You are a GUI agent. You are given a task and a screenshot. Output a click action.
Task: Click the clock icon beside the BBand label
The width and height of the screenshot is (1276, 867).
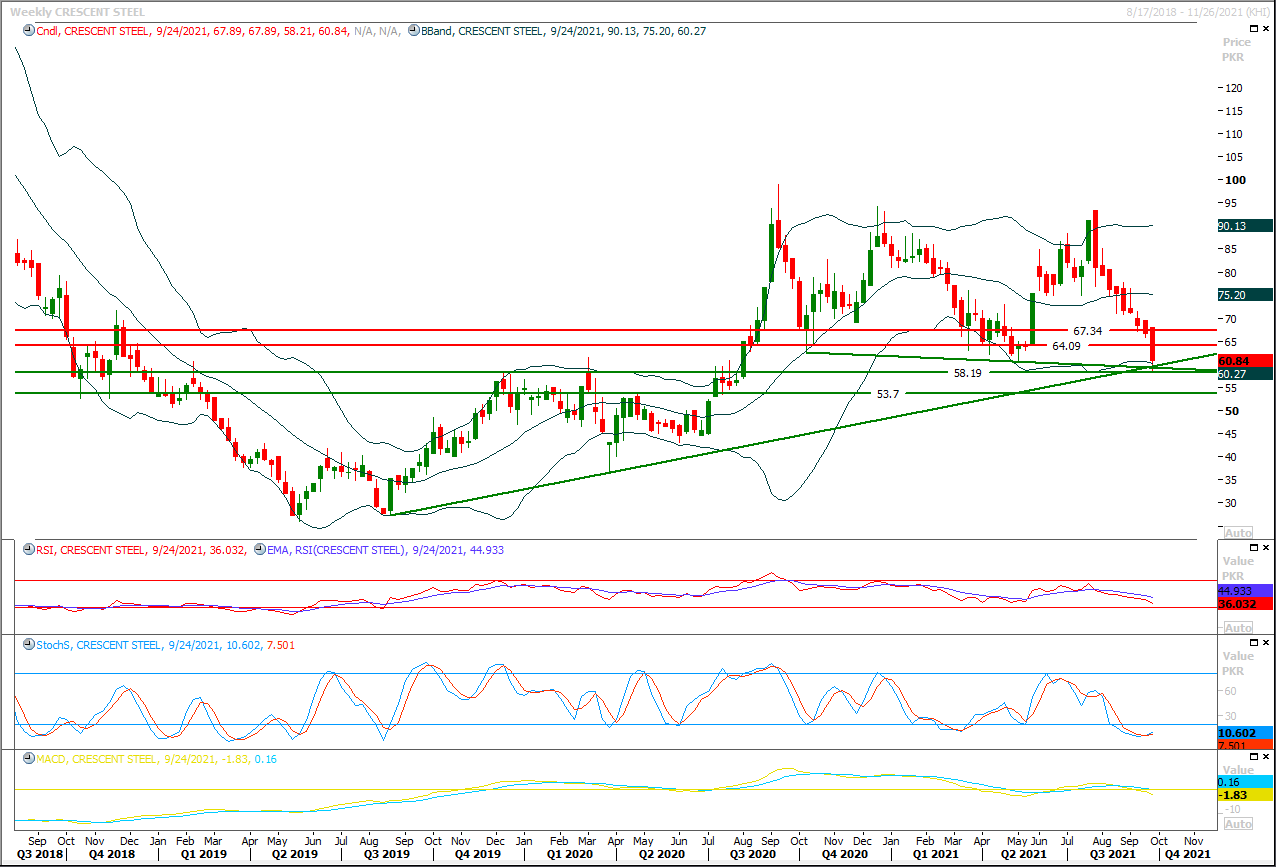pos(414,31)
